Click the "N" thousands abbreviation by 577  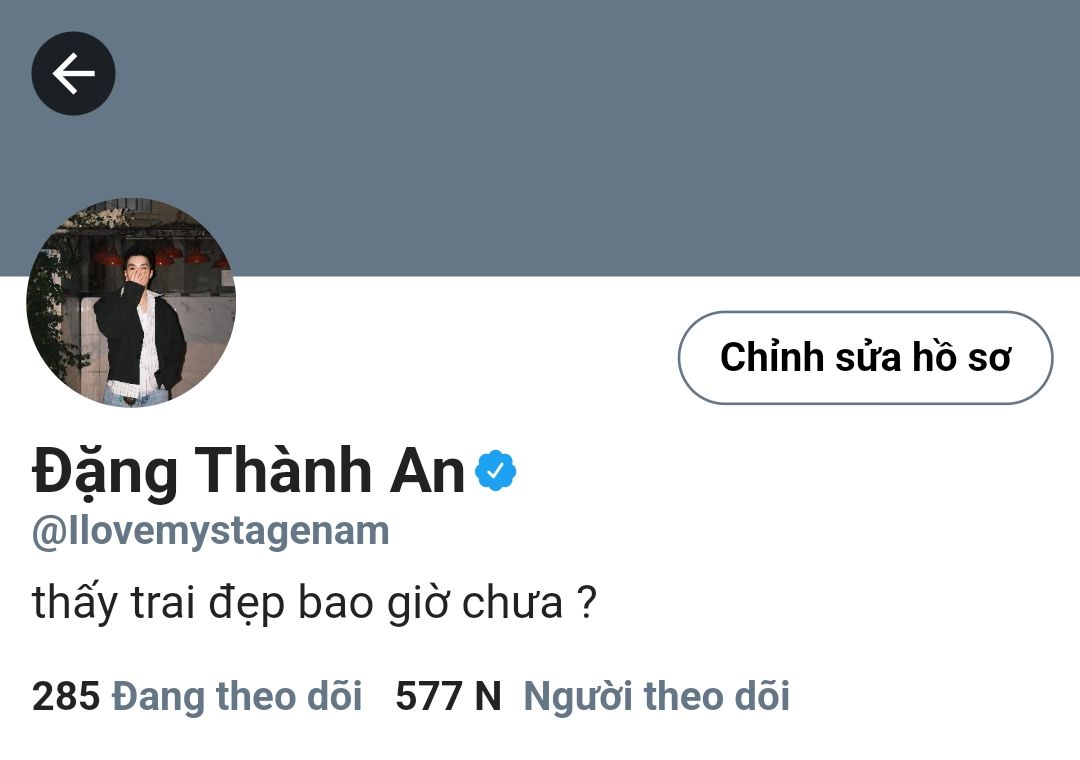(x=488, y=696)
